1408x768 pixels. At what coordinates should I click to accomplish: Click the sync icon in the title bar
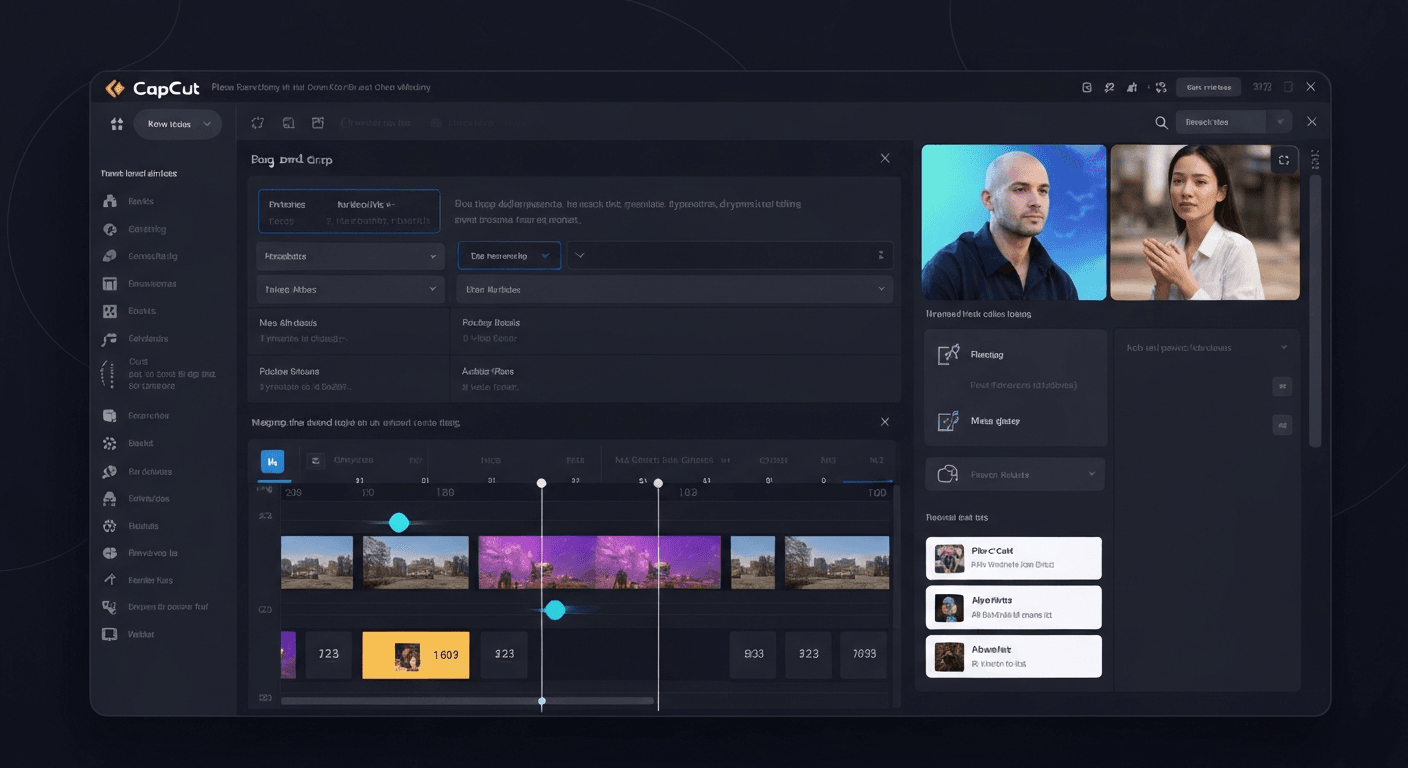(x=1160, y=87)
